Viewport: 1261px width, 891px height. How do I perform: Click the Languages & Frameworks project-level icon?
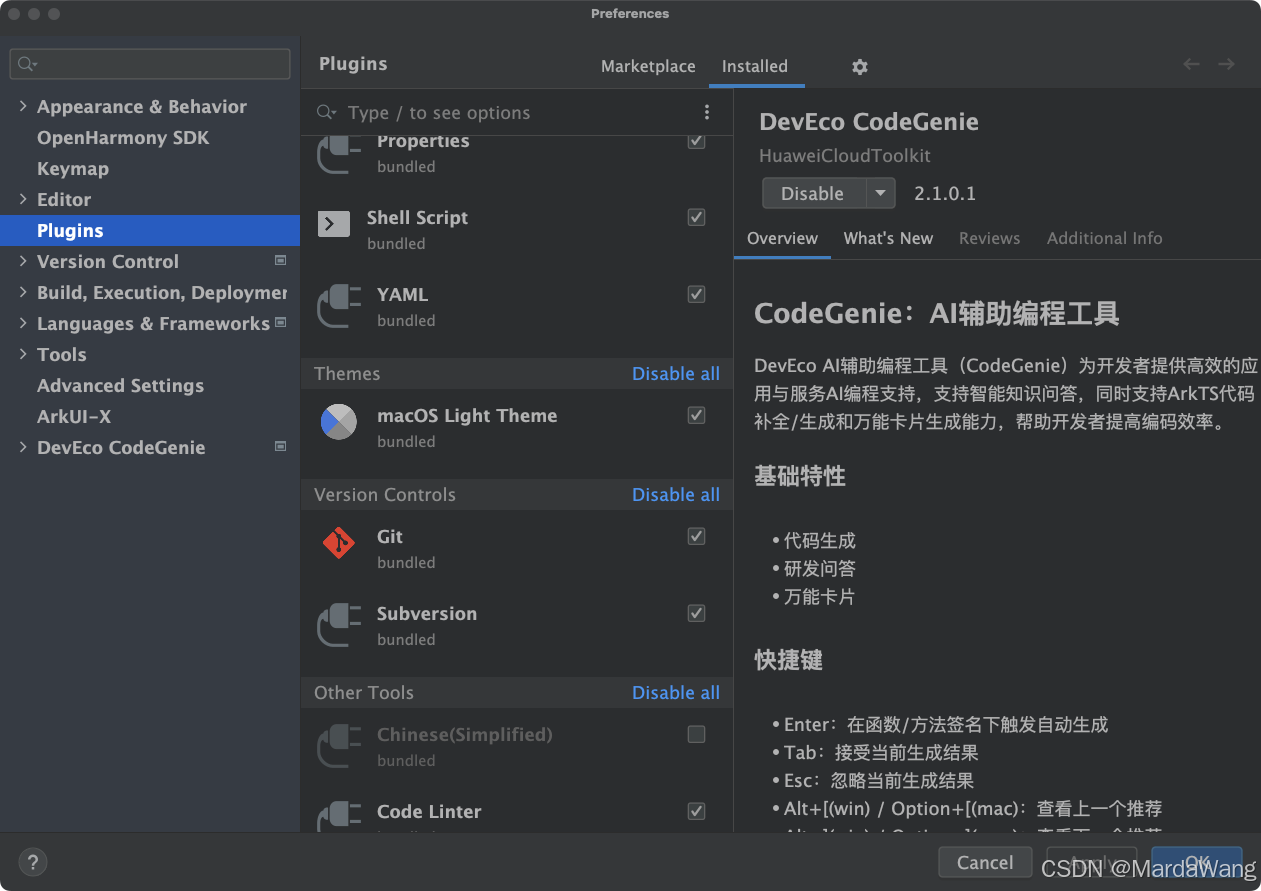(280, 322)
